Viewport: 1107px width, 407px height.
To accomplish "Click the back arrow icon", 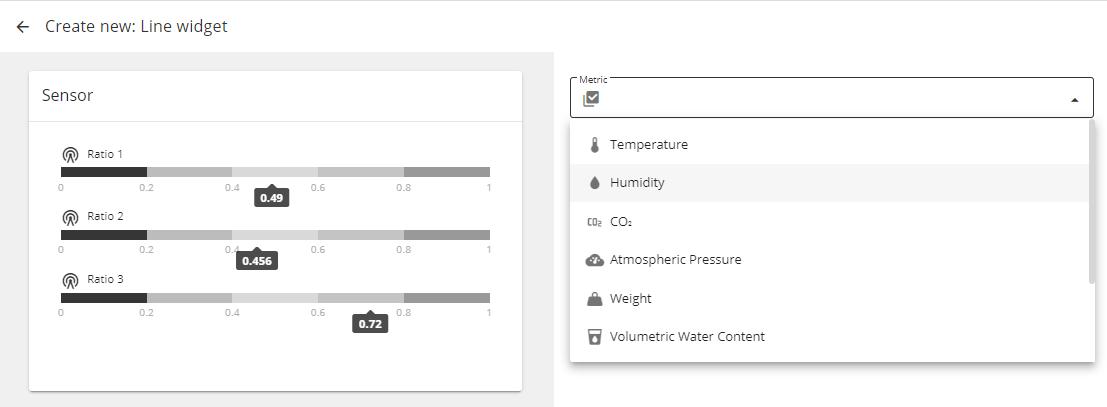I will tap(23, 27).
